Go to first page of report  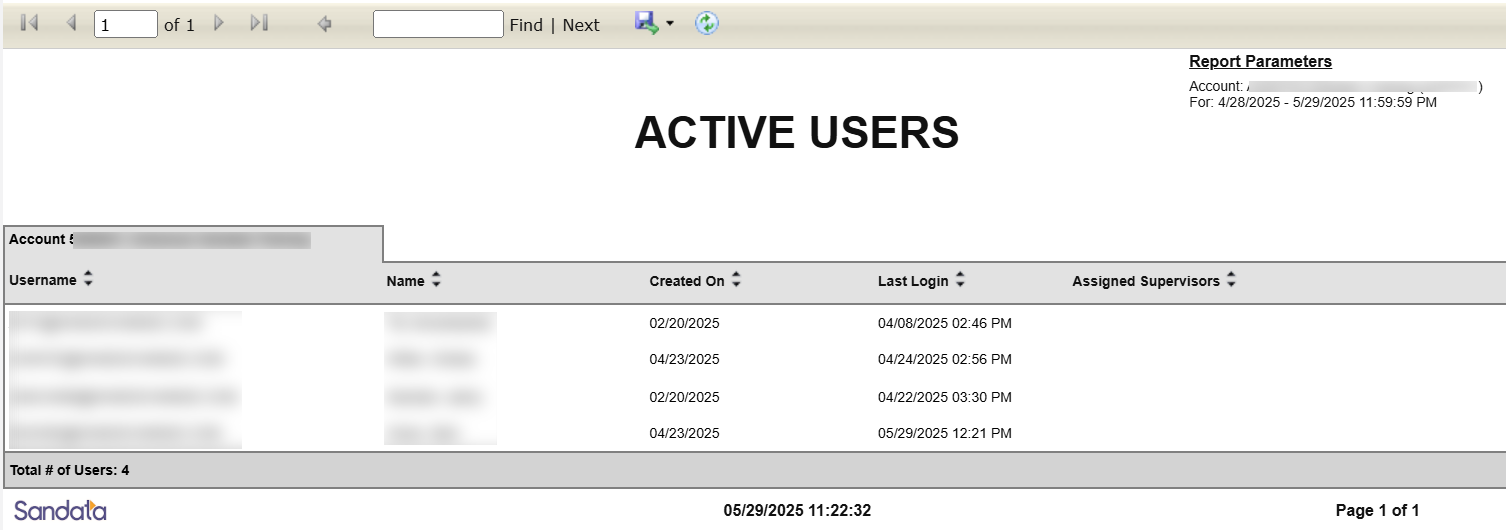pos(29,24)
